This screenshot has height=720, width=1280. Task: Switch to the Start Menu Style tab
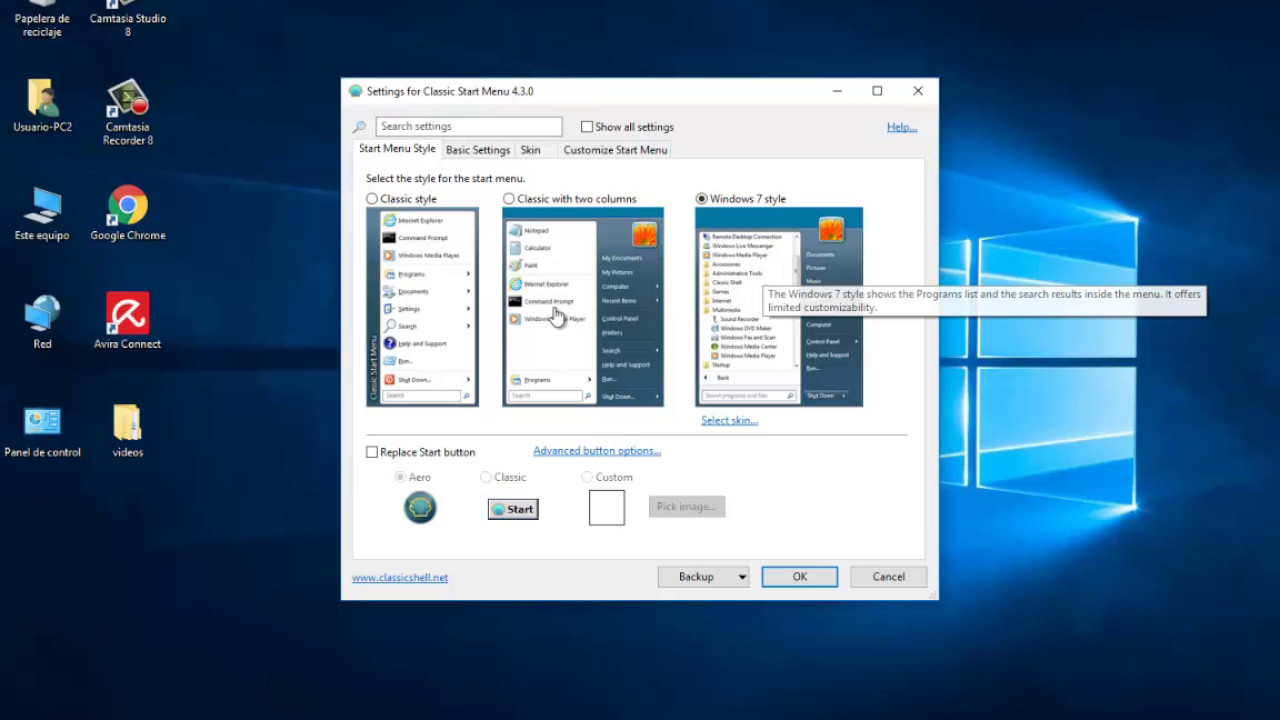tap(397, 149)
